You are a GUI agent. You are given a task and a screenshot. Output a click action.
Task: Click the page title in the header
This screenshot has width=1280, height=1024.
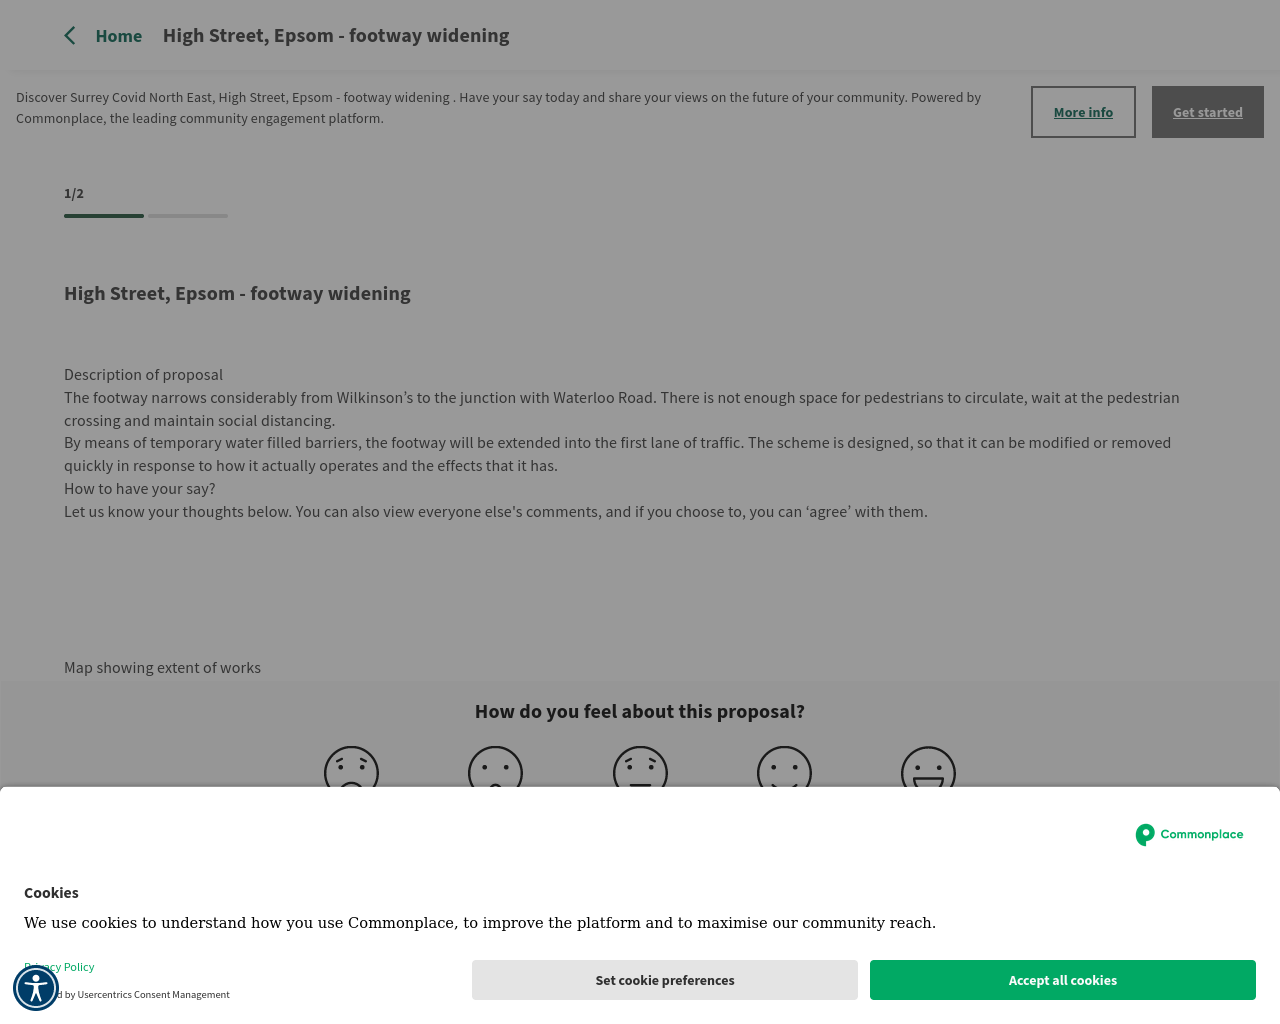336,36
